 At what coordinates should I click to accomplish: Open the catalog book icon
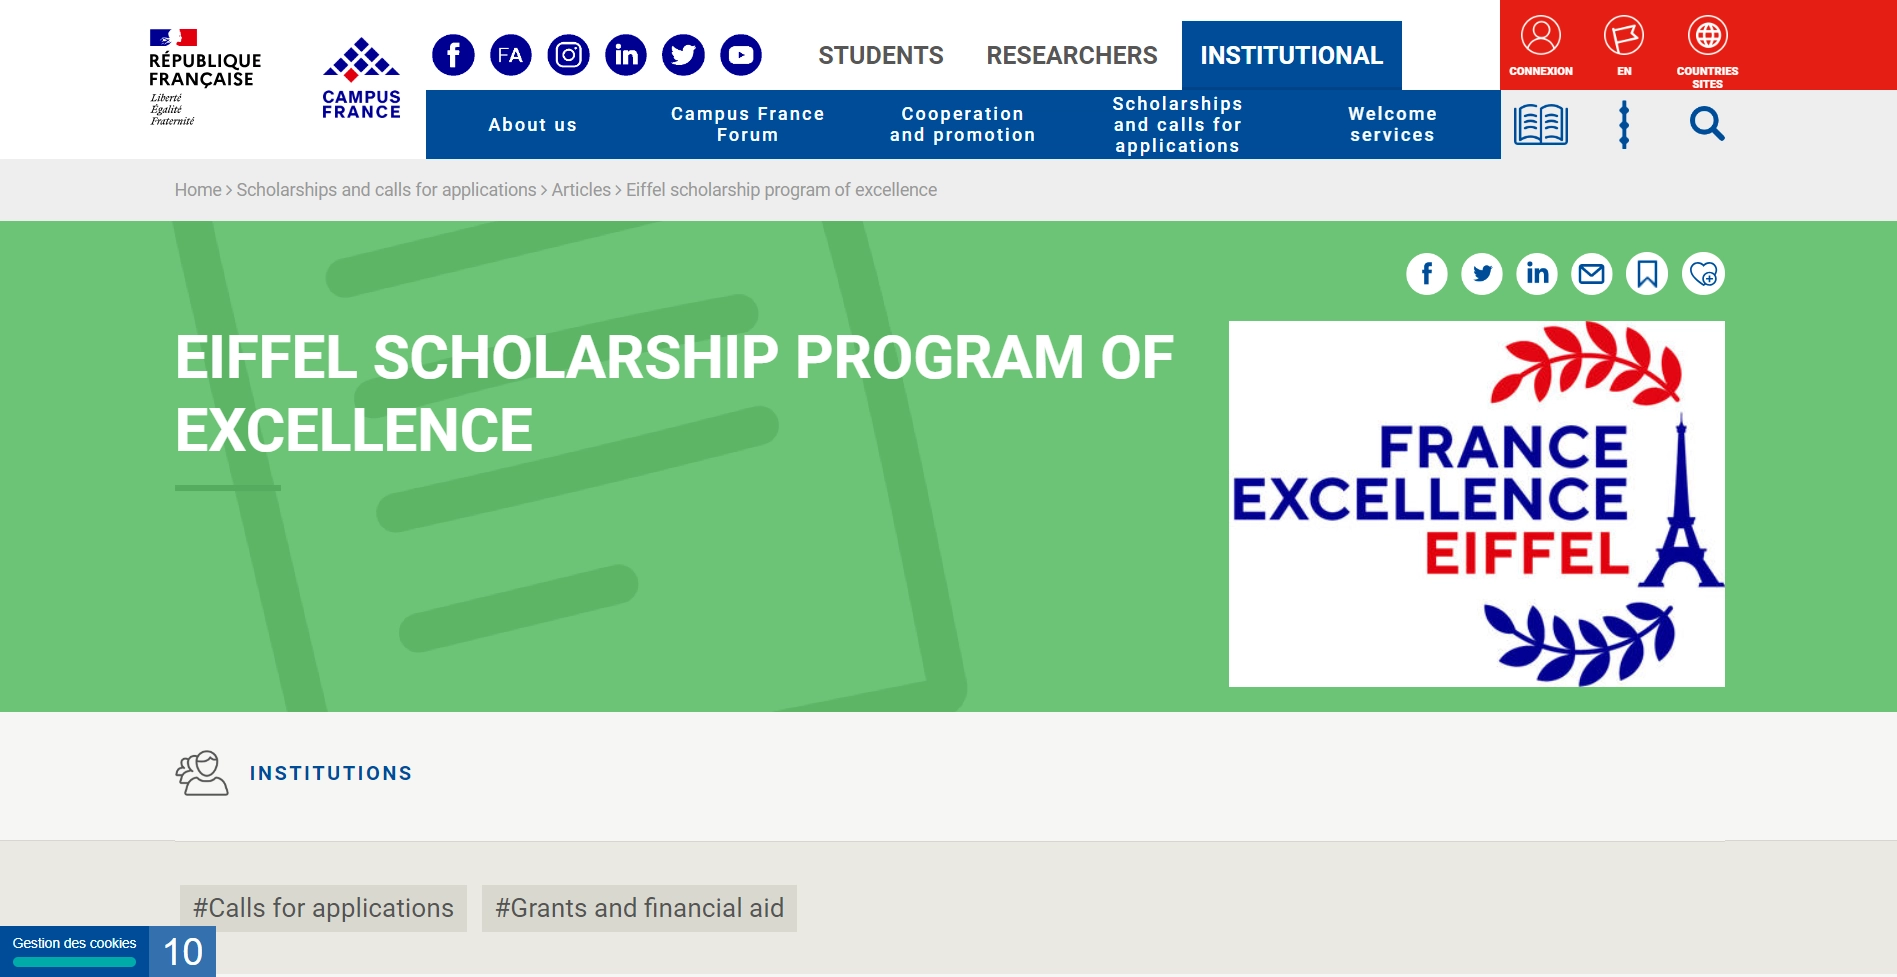click(1540, 125)
